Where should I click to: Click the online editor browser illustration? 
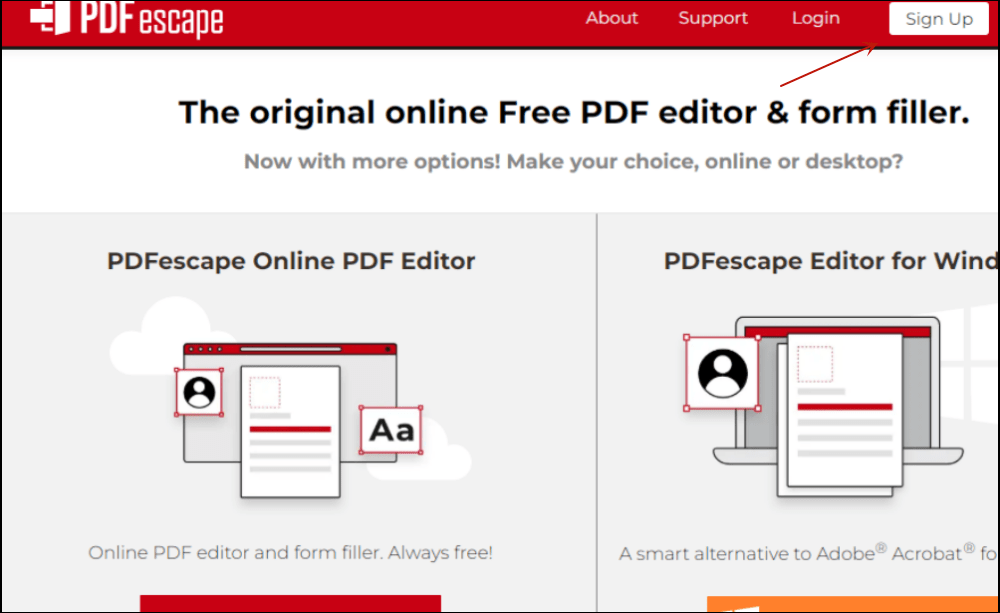tap(291, 399)
